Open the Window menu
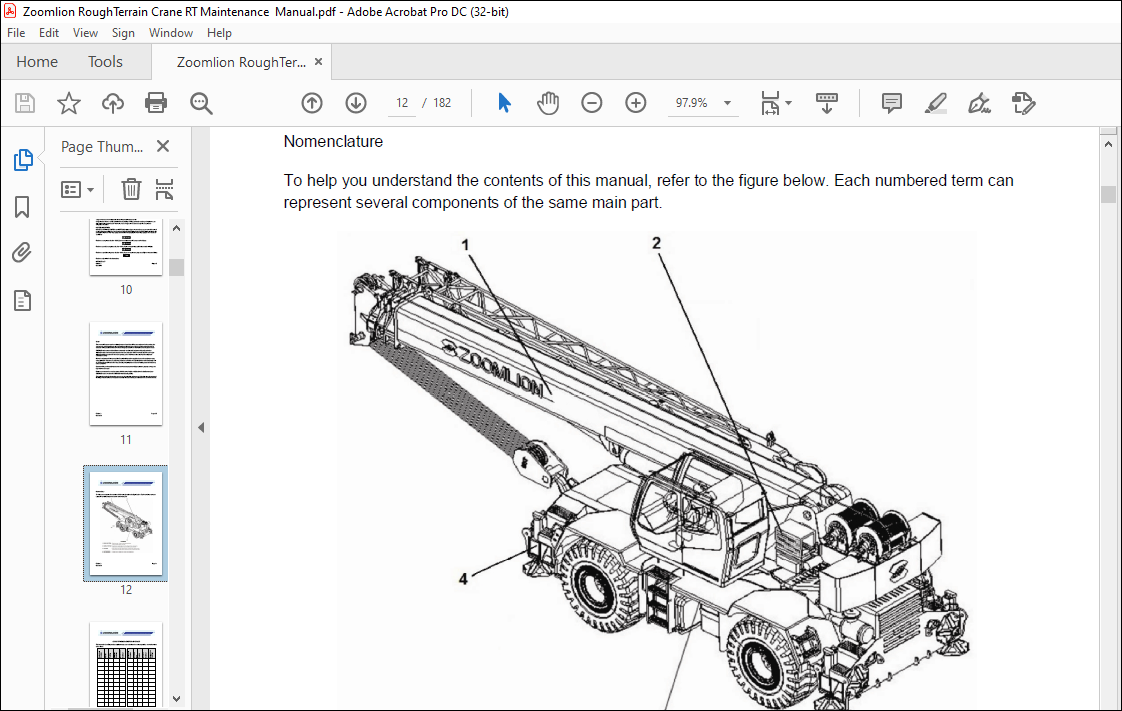The width and height of the screenshot is (1122, 711). (170, 33)
